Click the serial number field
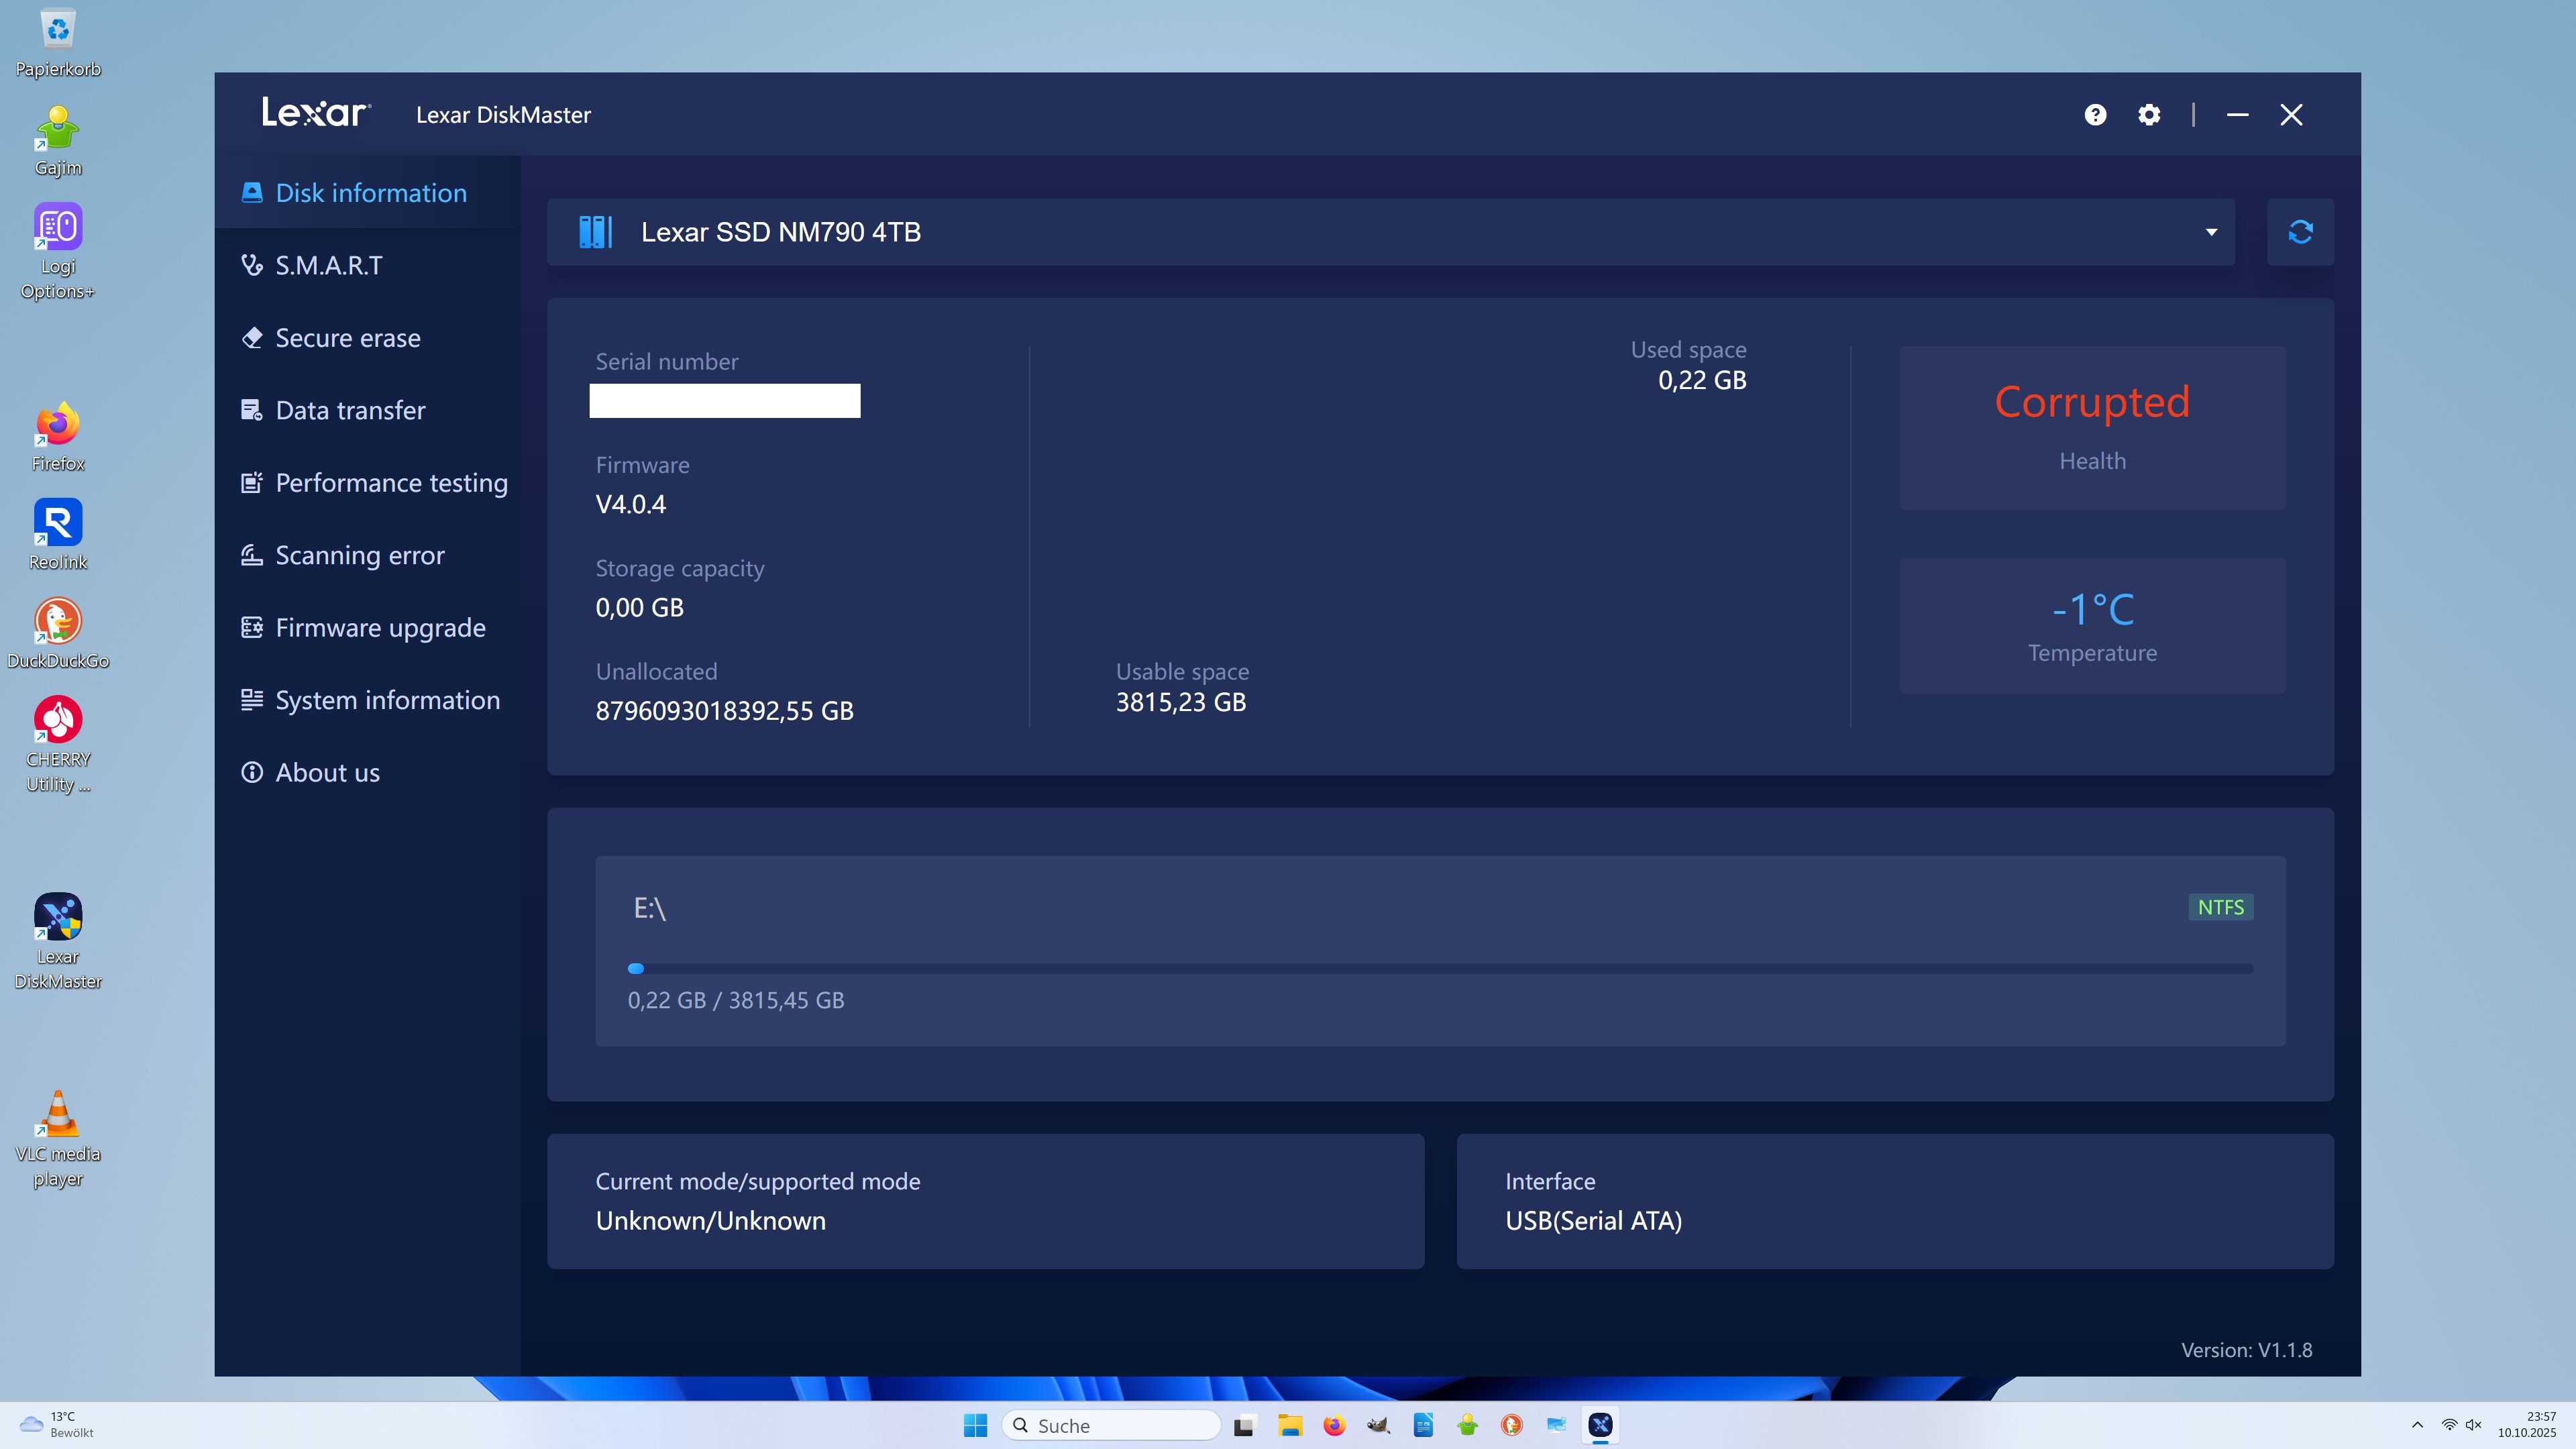 pyautogui.click(x=724, y=401)
